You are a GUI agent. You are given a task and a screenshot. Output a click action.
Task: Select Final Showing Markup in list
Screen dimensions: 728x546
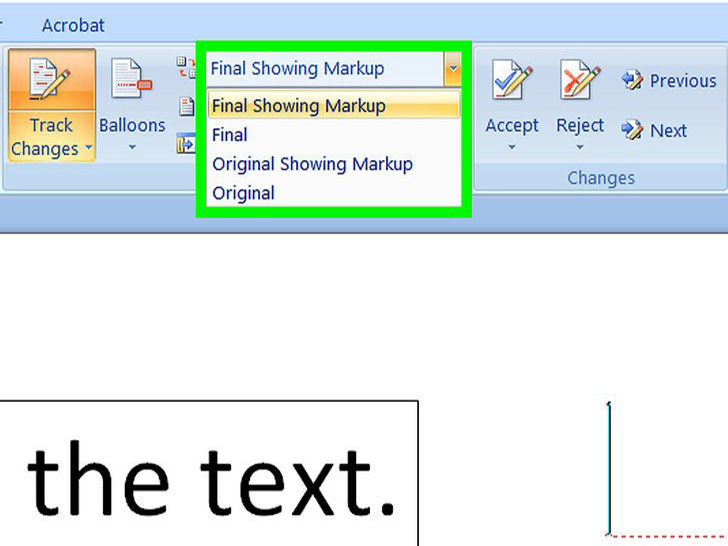point(334,106)
